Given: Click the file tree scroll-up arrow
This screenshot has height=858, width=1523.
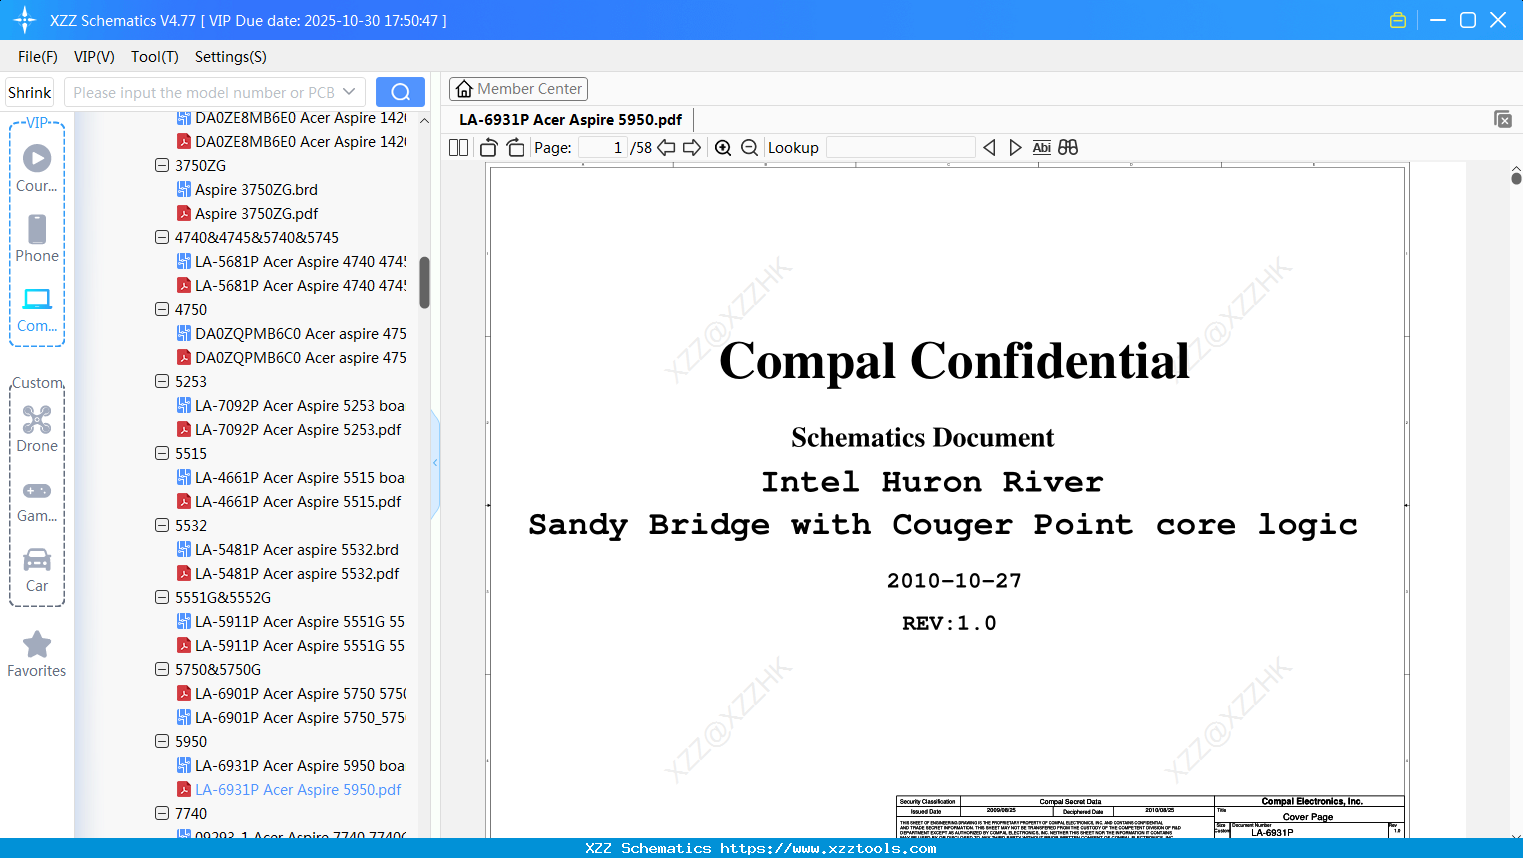Looking at the screenshot, I should pyautogui.click(x=424, y=120).
